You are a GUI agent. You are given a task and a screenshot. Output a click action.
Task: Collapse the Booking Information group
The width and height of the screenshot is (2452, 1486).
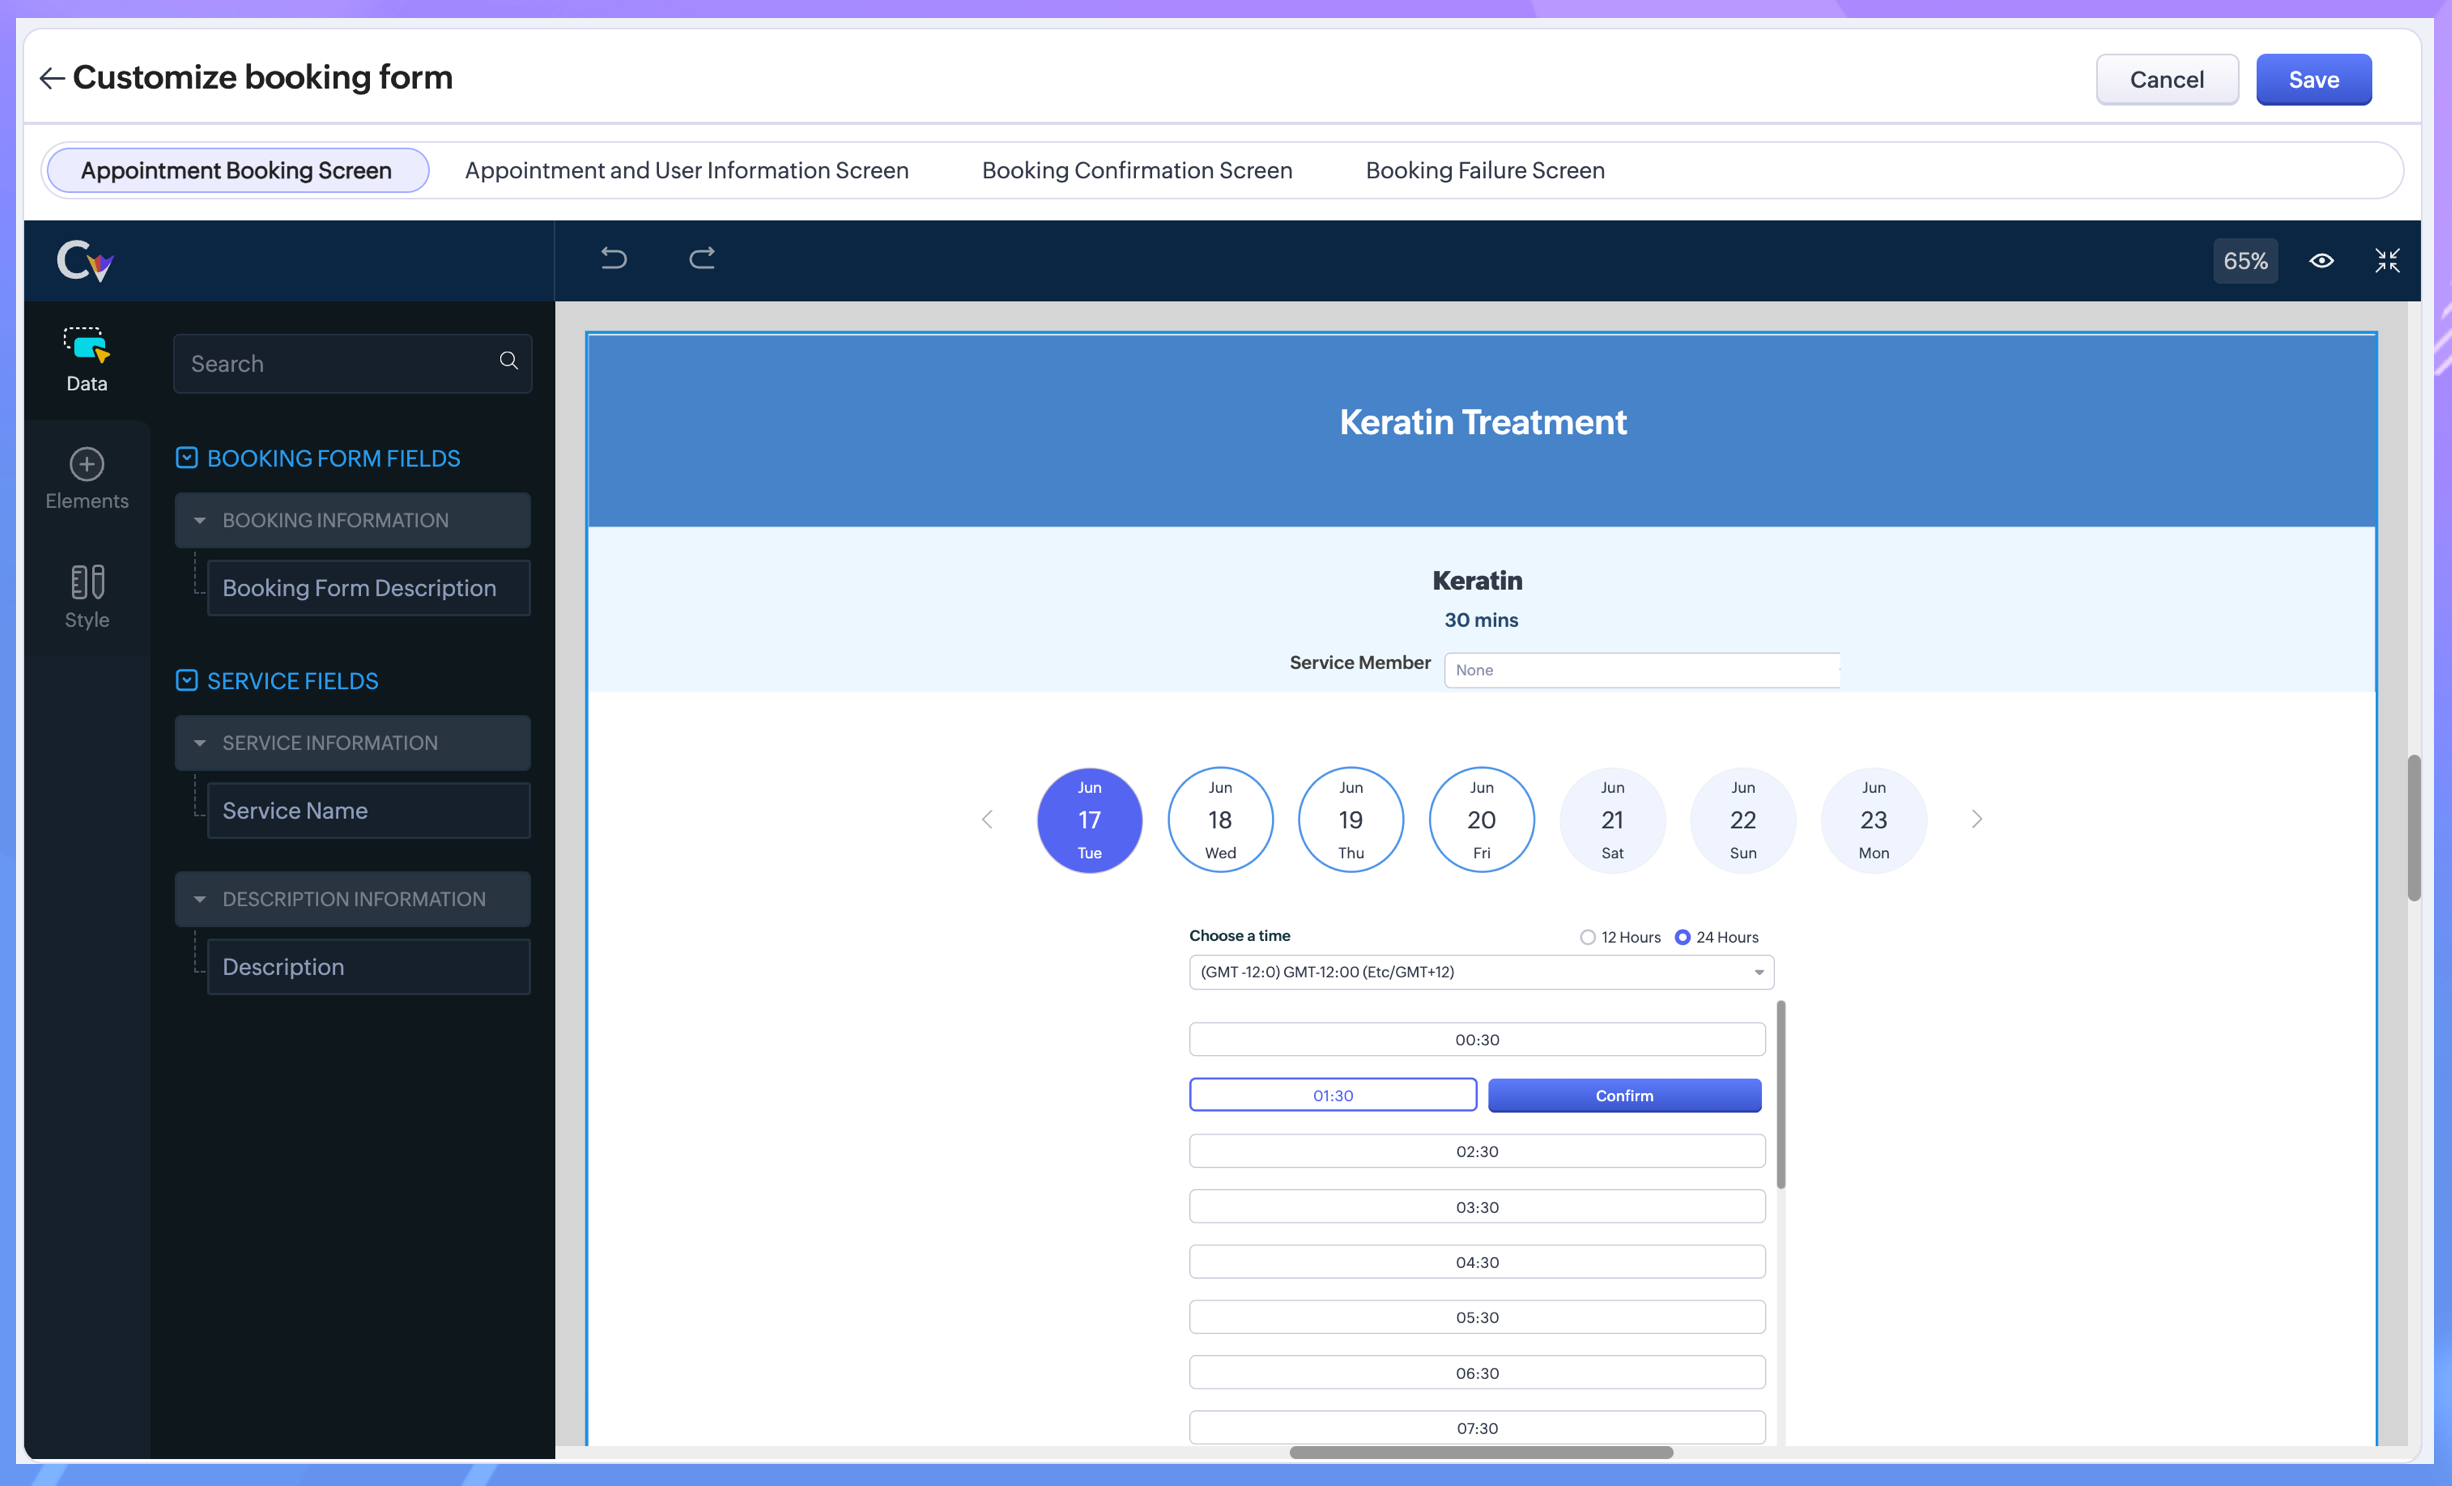pyautogui.click(x=200, y=520)
